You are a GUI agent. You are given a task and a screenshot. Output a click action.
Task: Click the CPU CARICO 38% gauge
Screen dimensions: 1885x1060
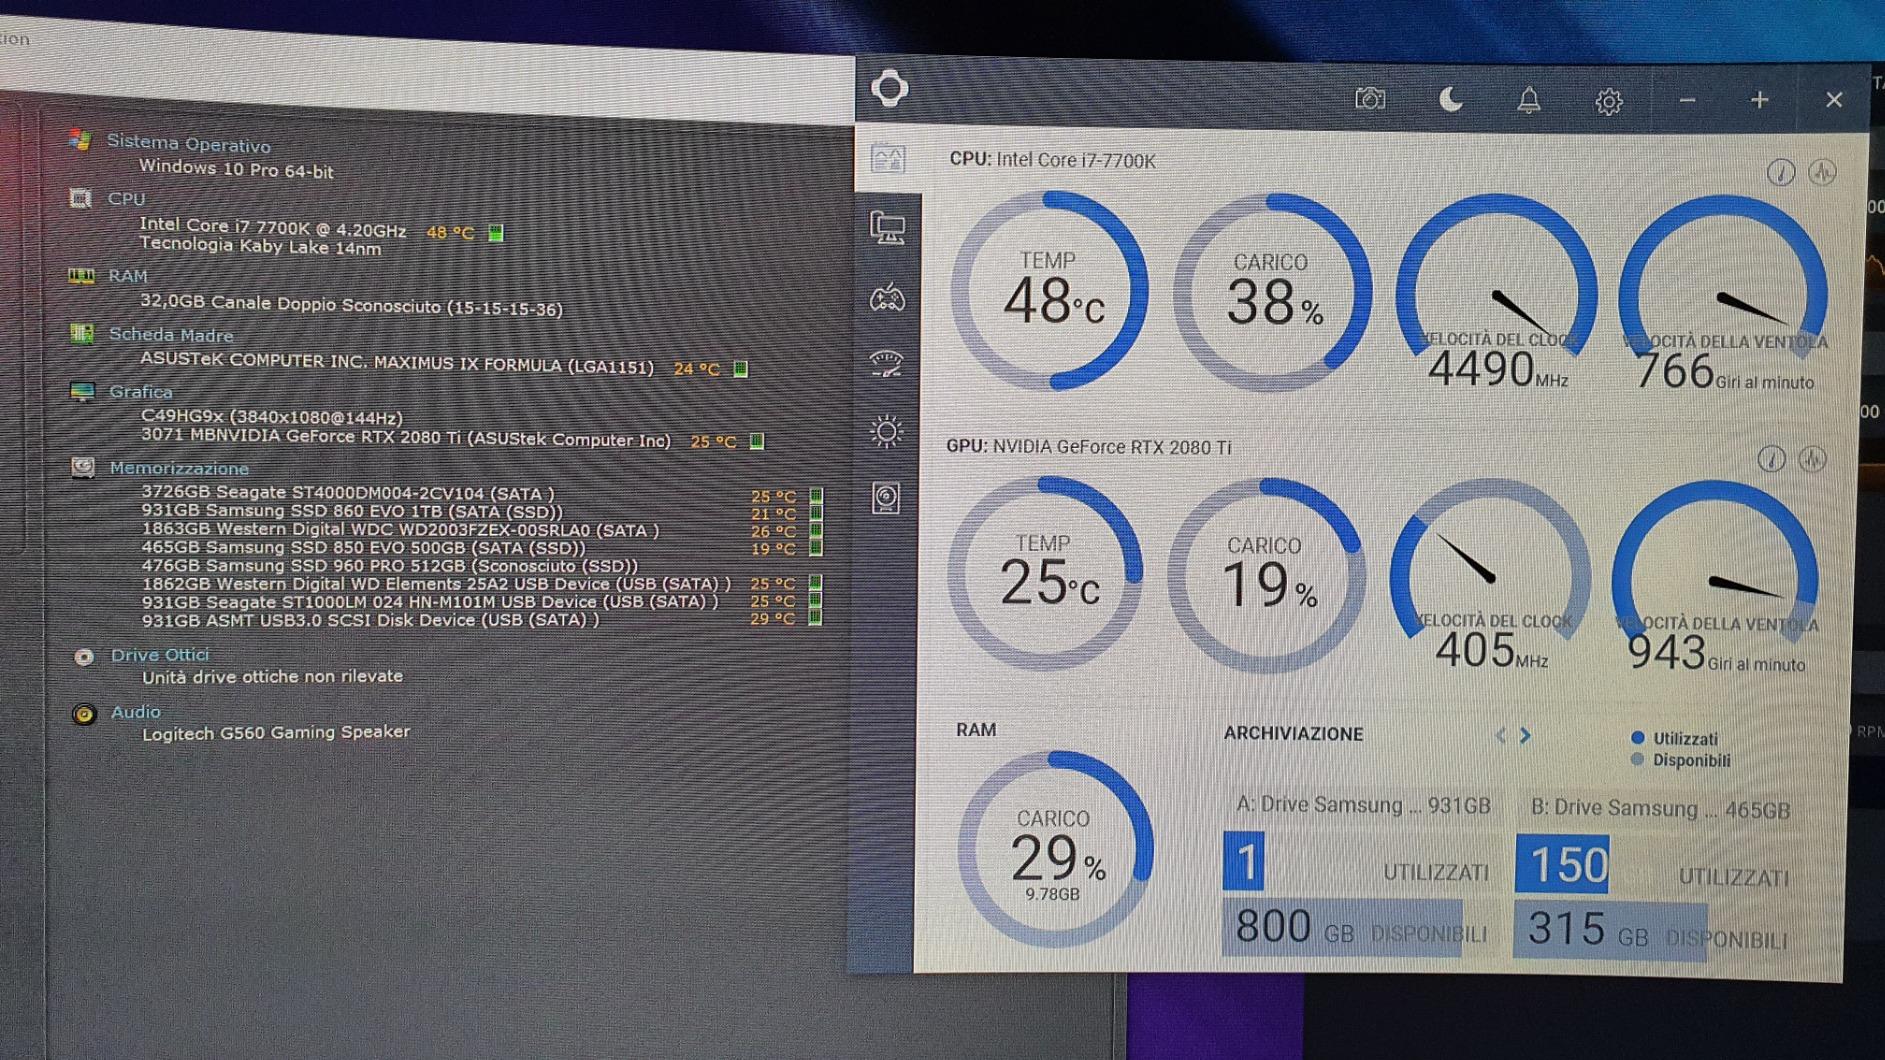tap(1272, 292)
